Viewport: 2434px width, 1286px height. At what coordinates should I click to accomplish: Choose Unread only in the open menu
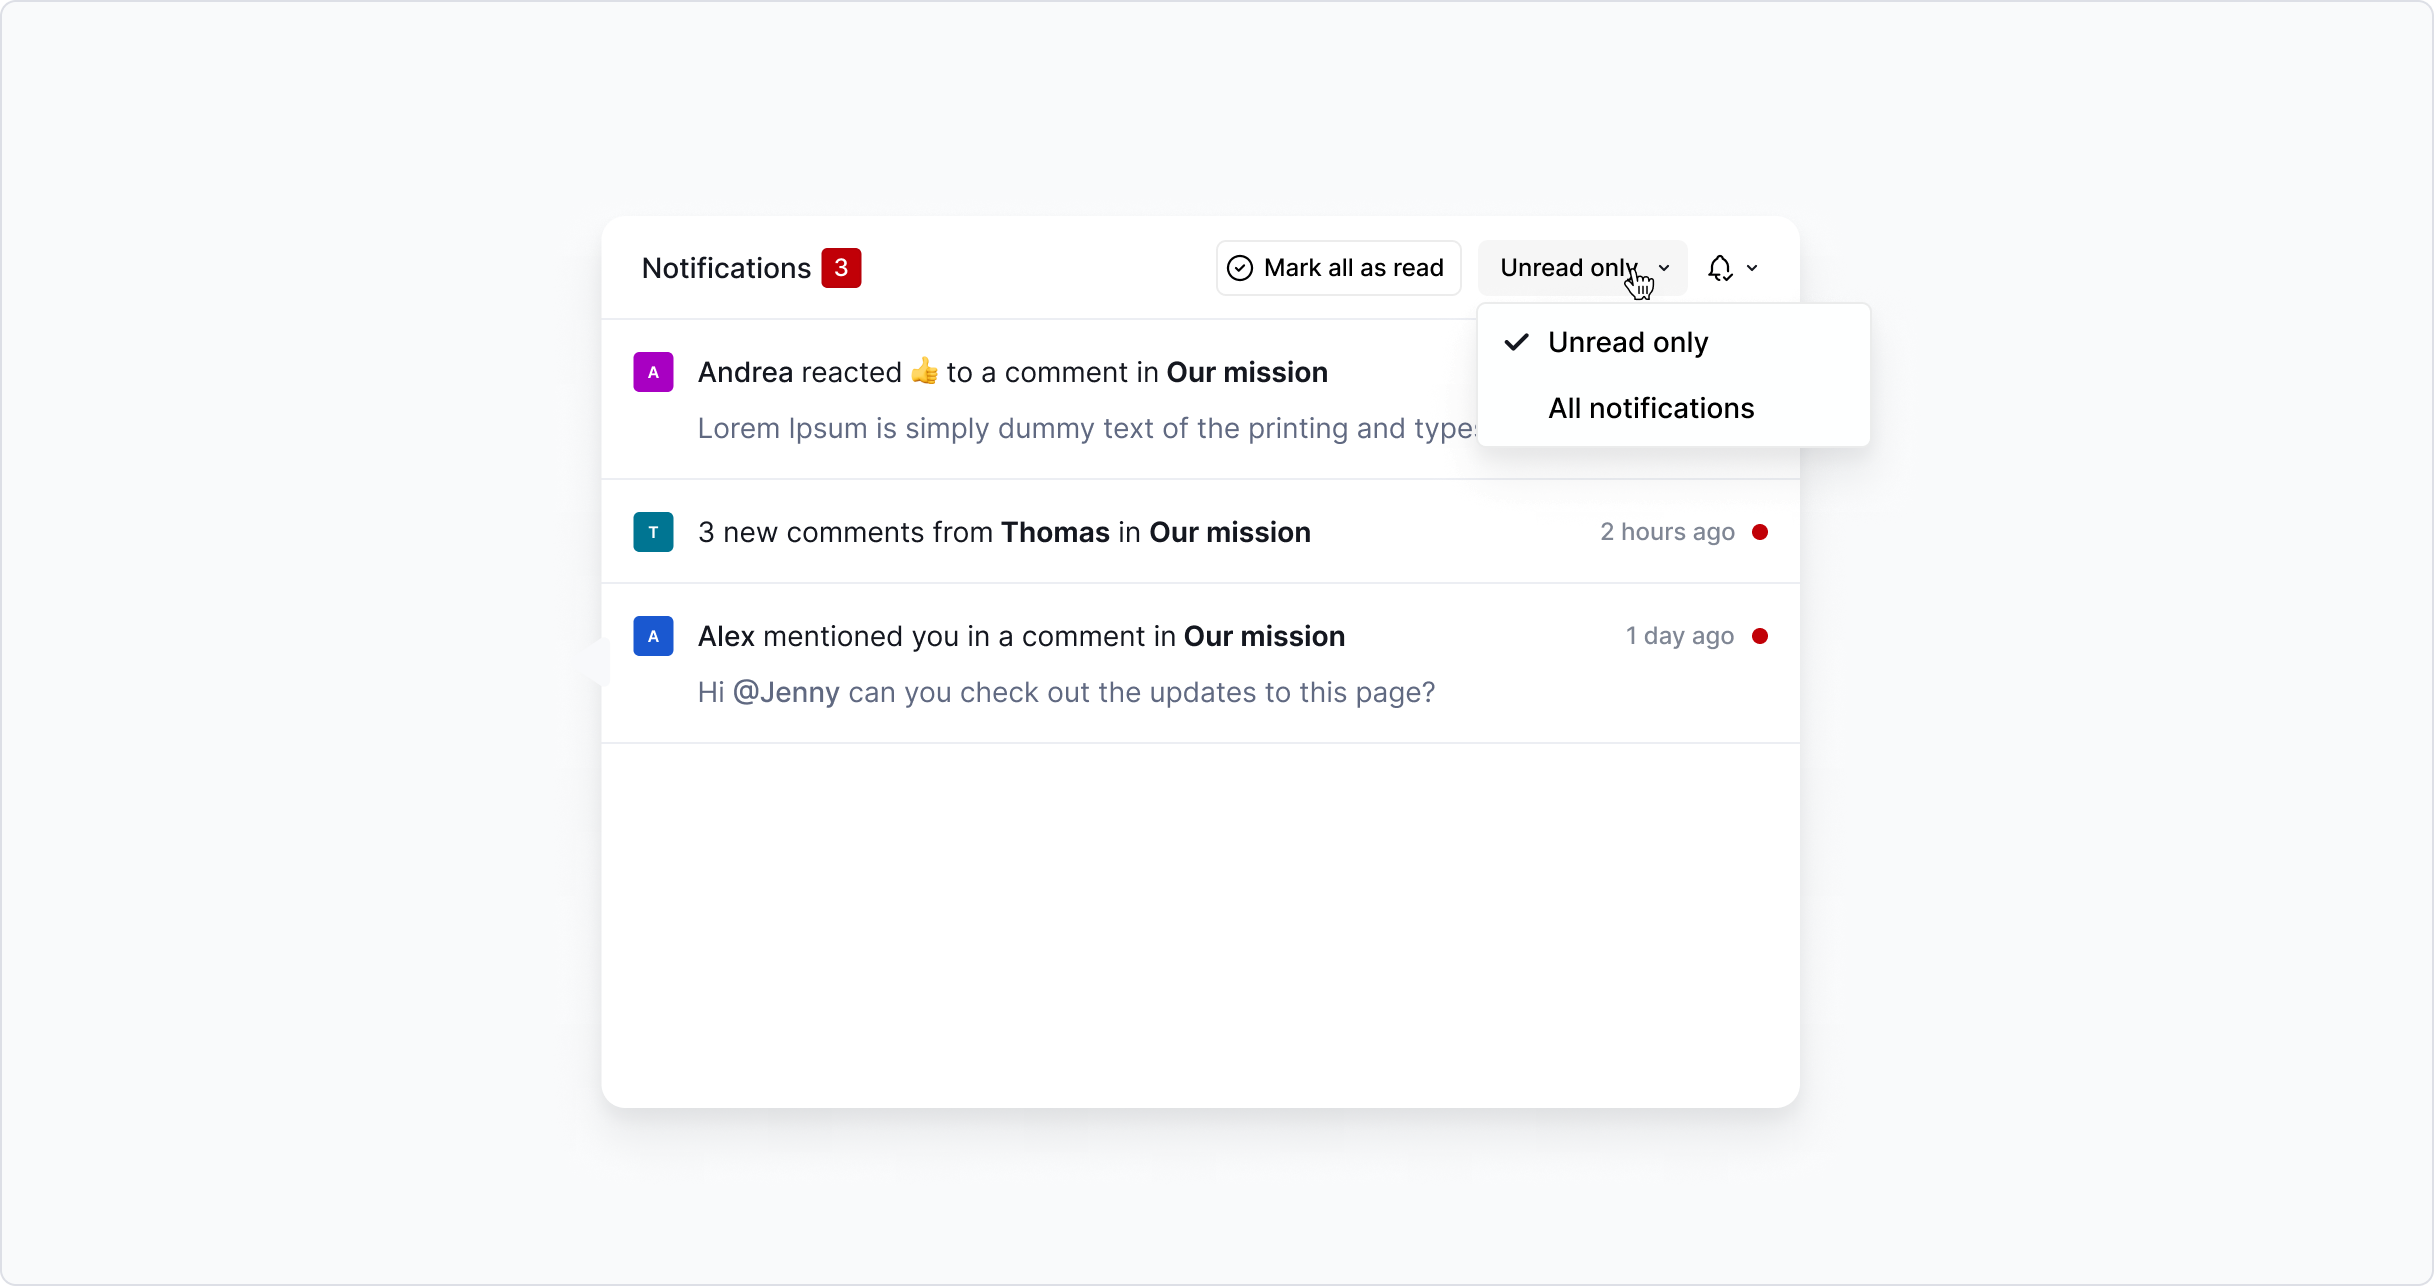tap(1628, 342)
